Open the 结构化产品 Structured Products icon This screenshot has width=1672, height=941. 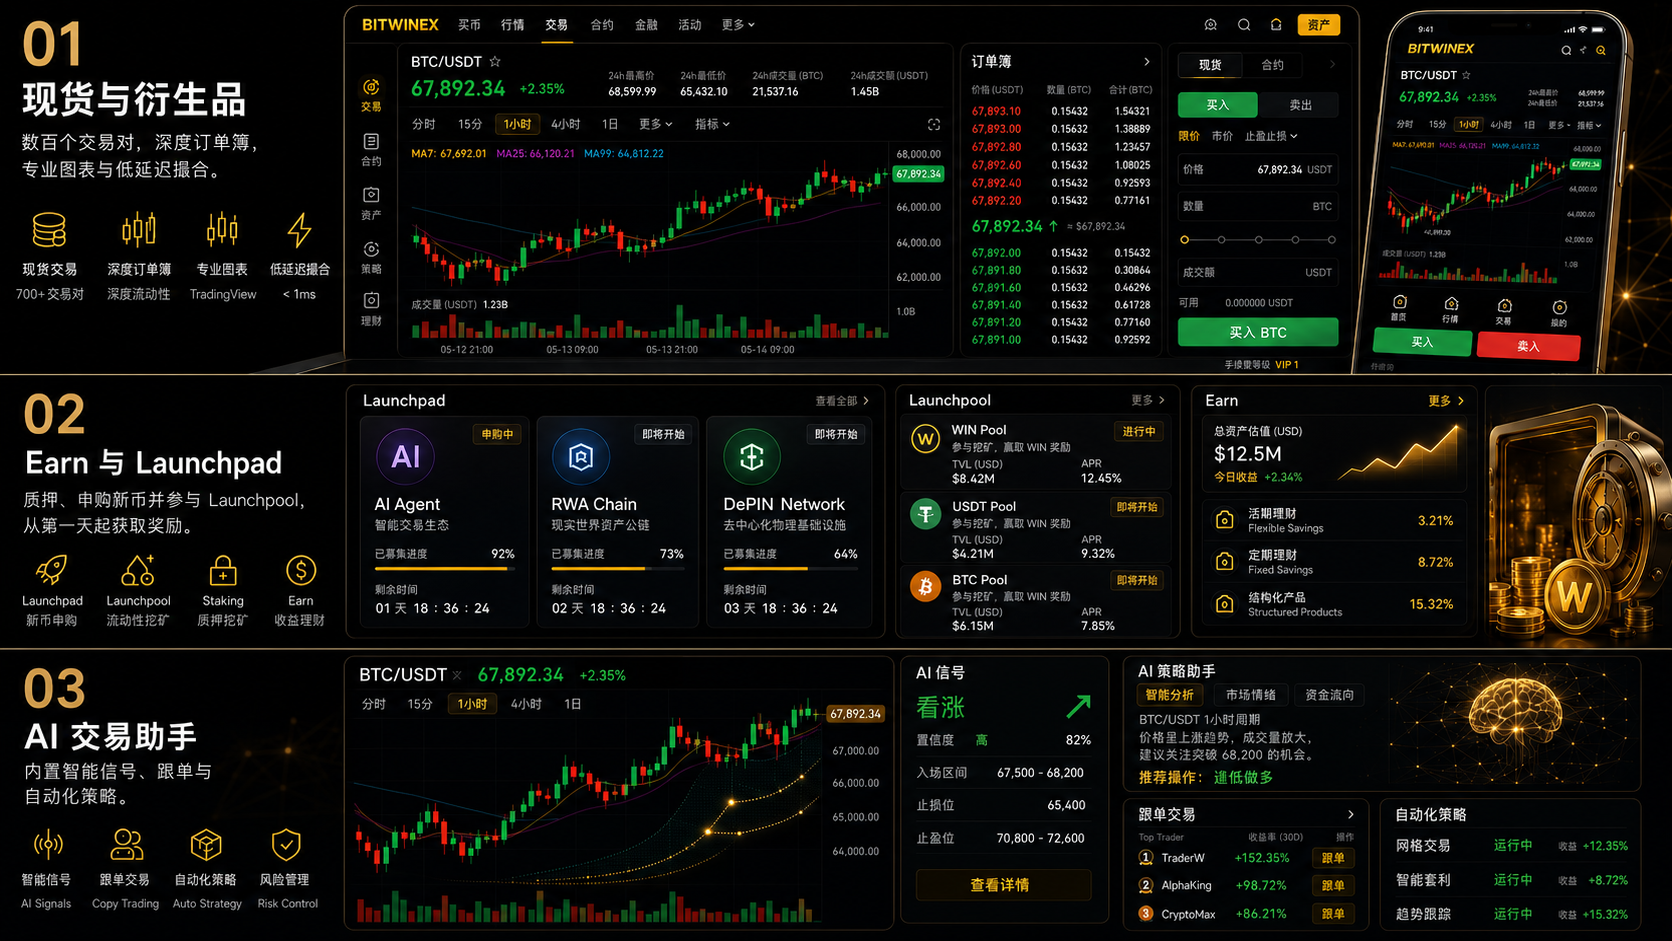pos(1224,604)
